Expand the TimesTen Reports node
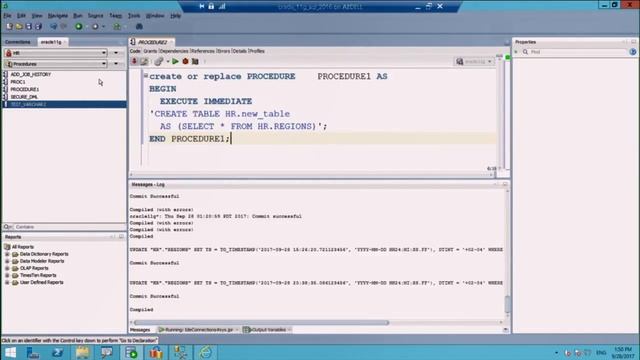 7,275
